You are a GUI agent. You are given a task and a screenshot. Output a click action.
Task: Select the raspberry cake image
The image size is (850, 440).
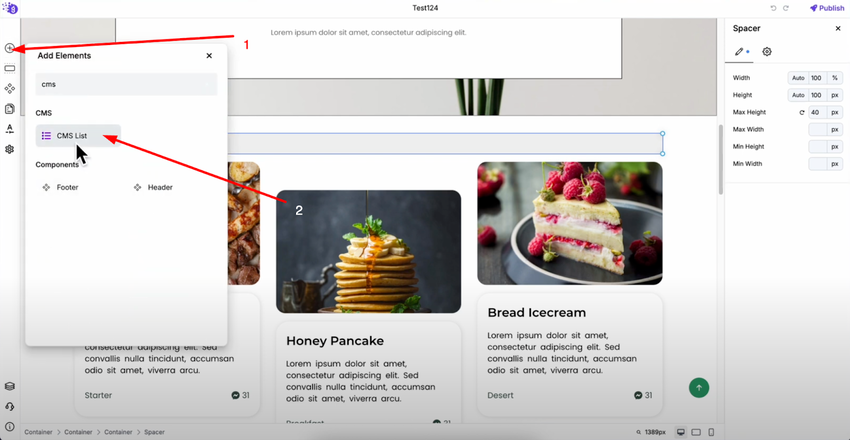(570, 223)
